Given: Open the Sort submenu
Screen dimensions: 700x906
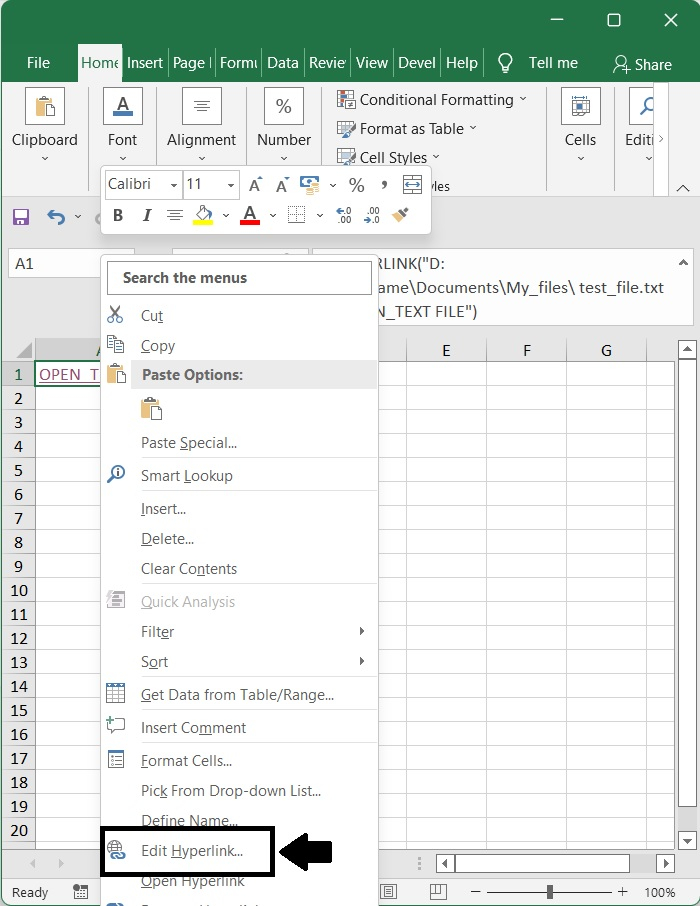Looking at the screenshot, I should [x=239, y=662].
